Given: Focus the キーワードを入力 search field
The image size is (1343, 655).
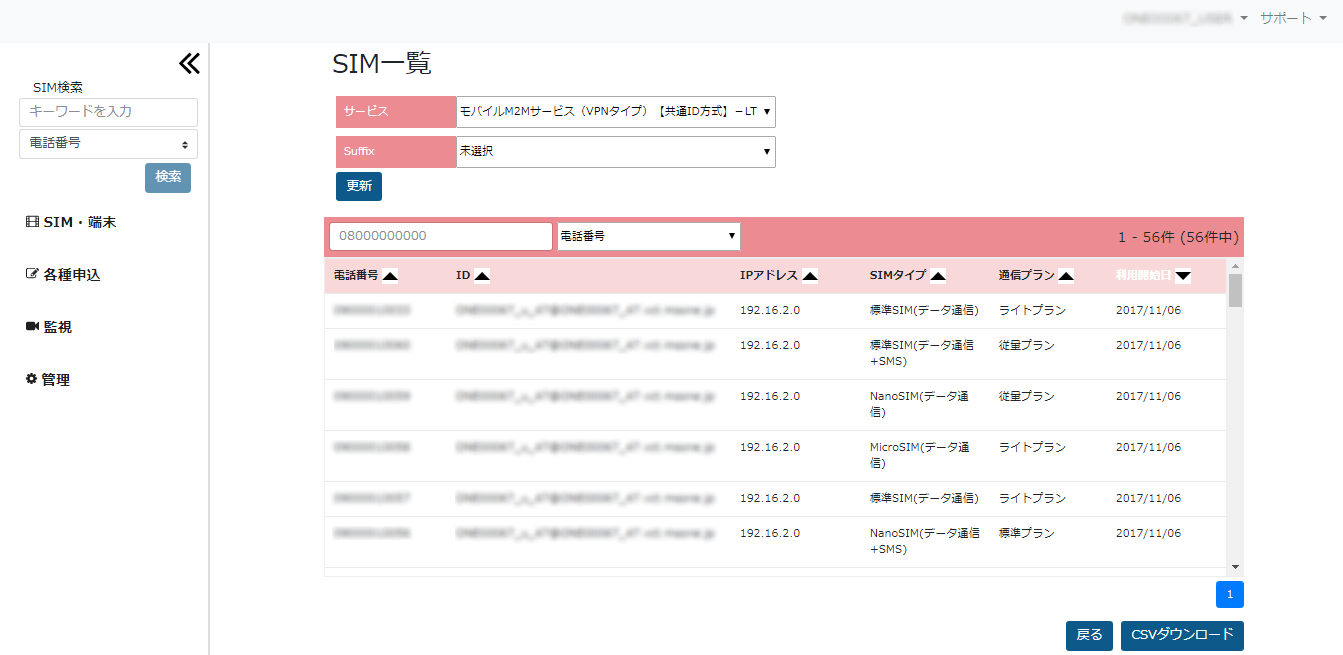Looking at the screenshot, I should point(108,112).
